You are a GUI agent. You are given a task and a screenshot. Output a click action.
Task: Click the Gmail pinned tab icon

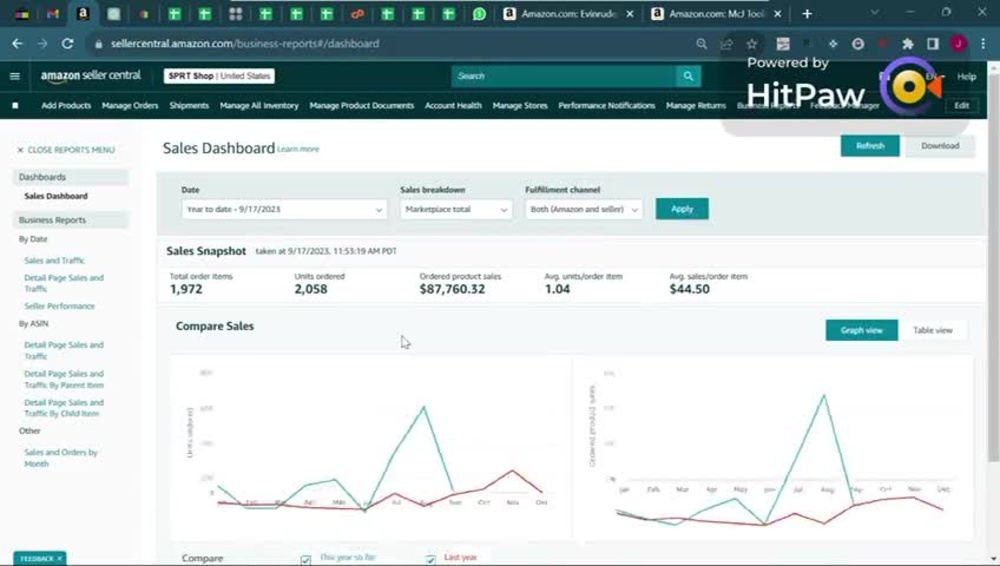pos(53,13)
